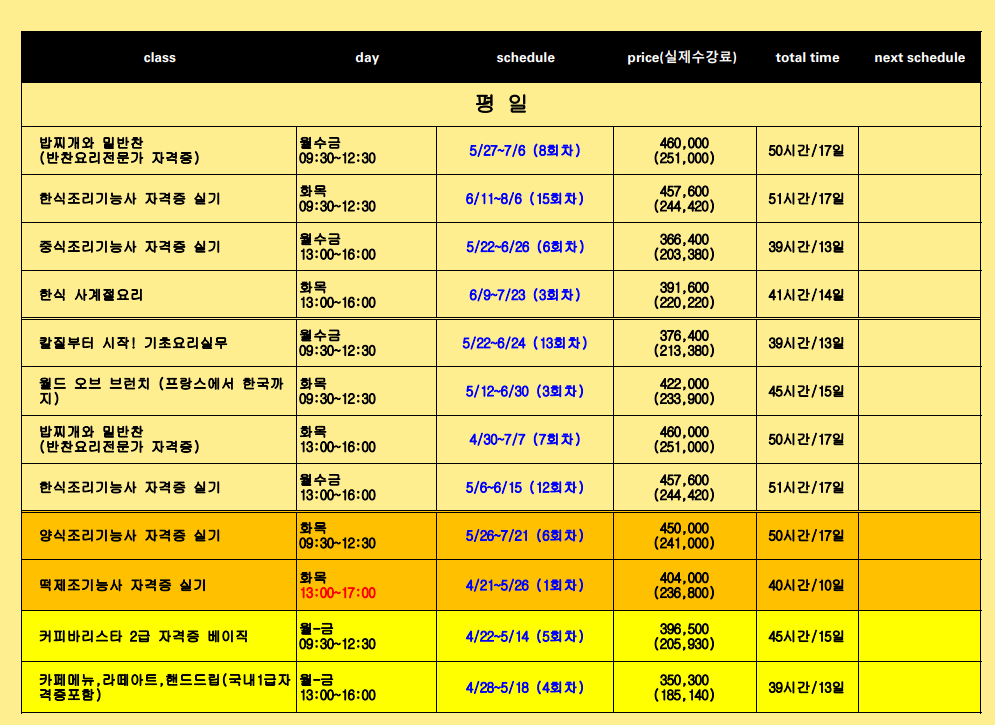Select the 떡제조기능사 자격증 실기 class
995x725 pixels.
(x=123, y=585)
